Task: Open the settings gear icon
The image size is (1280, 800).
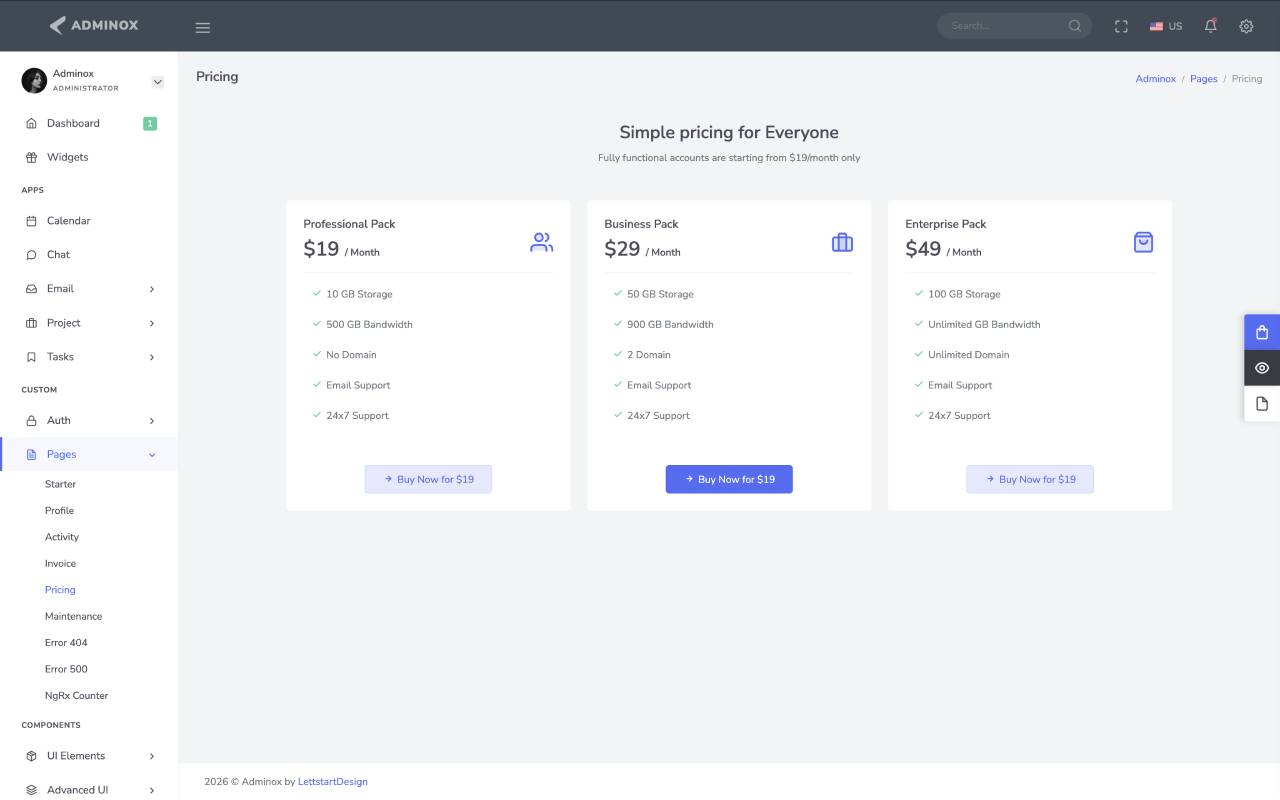Action: 1246,26
